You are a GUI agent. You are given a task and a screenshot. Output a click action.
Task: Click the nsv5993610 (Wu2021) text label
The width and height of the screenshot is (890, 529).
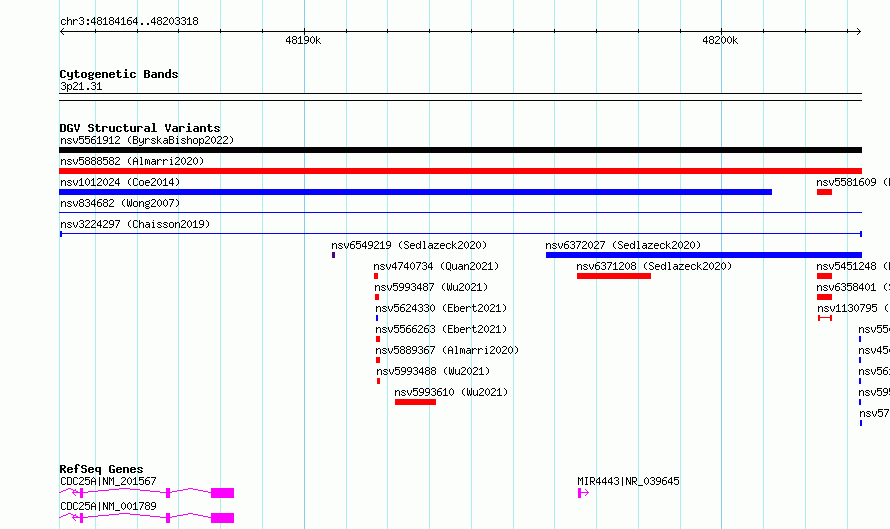pos(451,392)
